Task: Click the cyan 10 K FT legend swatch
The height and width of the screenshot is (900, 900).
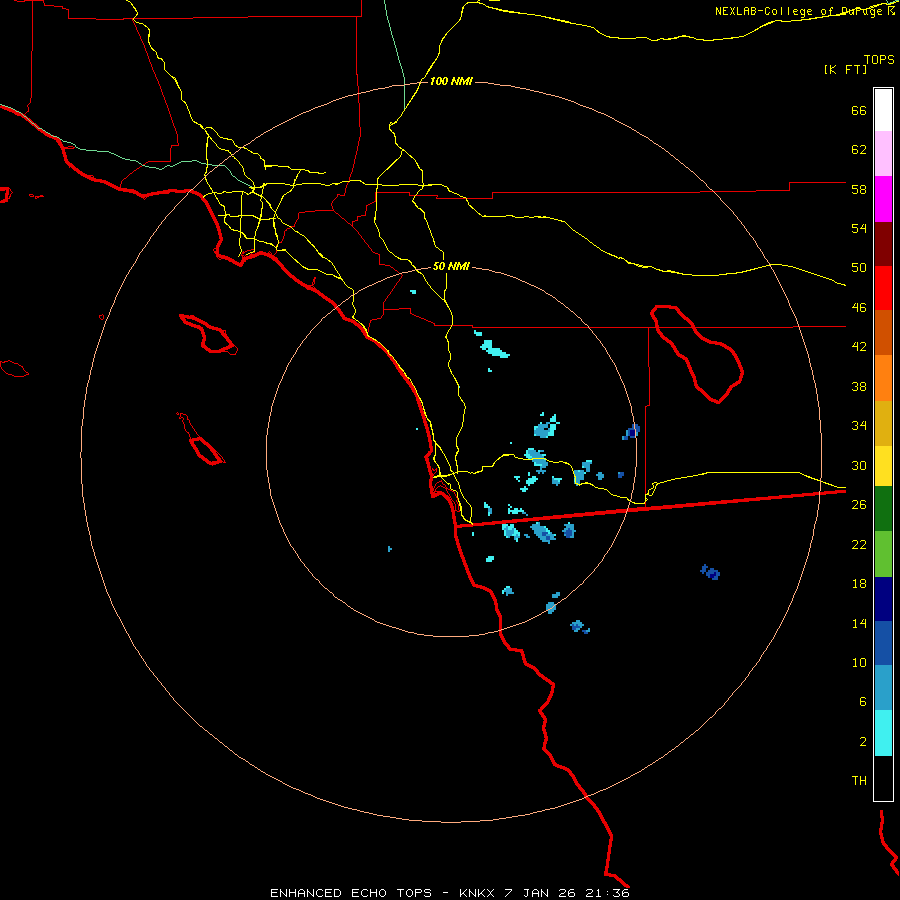Action: [x=883, y=733]
